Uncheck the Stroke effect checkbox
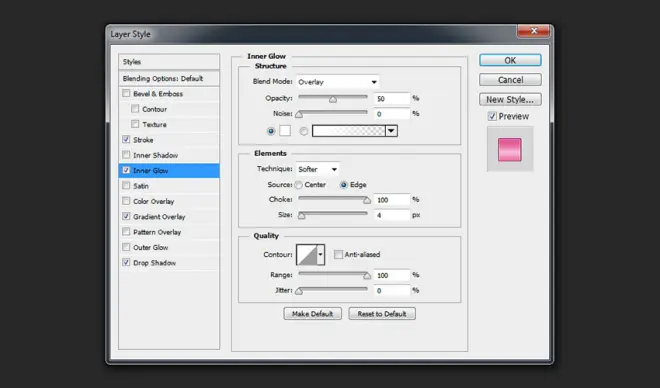 (126, 139)
